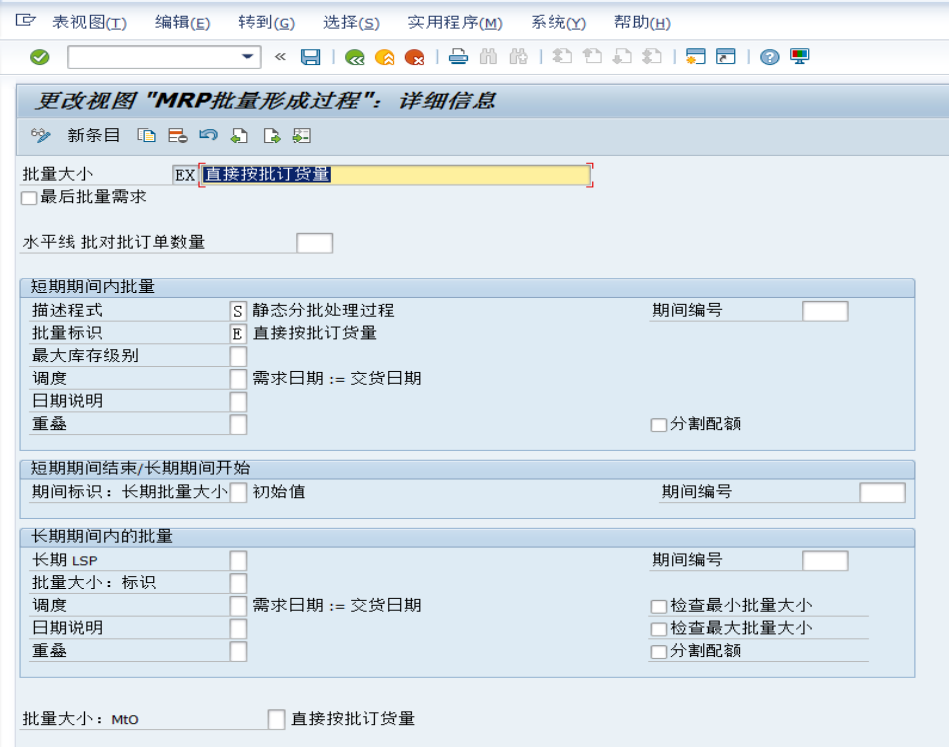This screenshot has height=747, width=949.
Task: Click the short-term 调度 field
Action: (238, 379)
